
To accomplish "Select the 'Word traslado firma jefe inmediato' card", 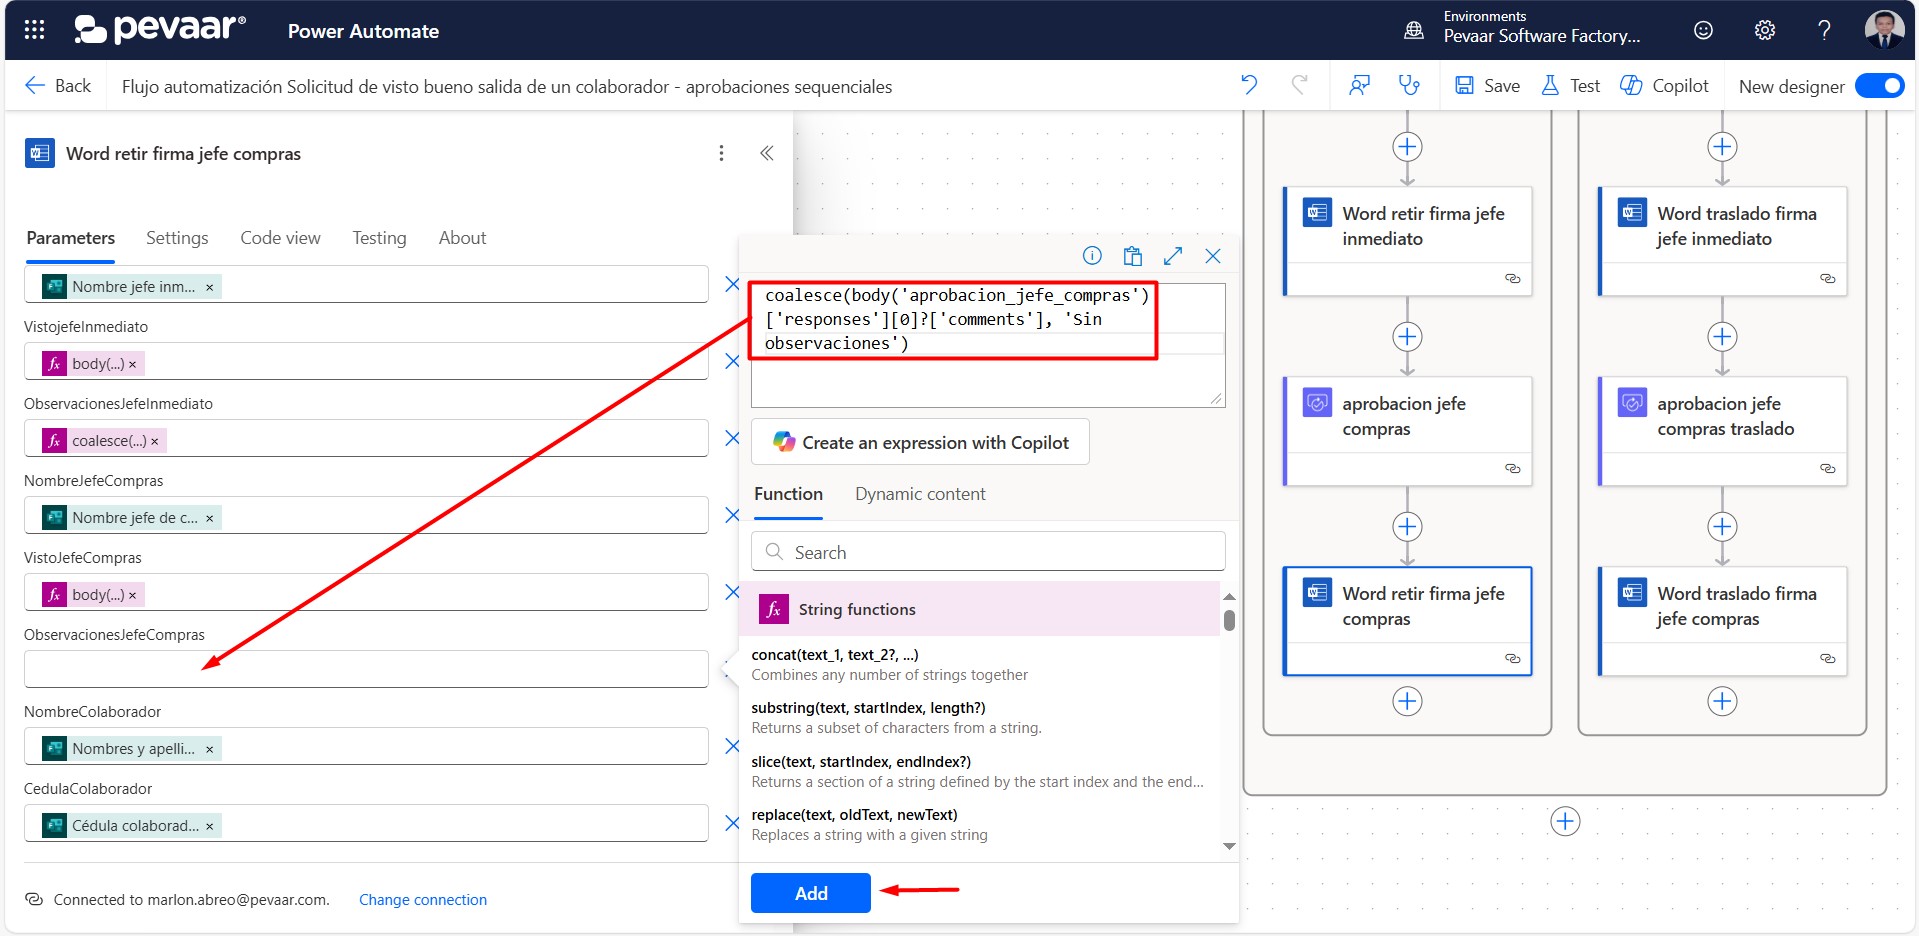I will tap(1723, 241).
